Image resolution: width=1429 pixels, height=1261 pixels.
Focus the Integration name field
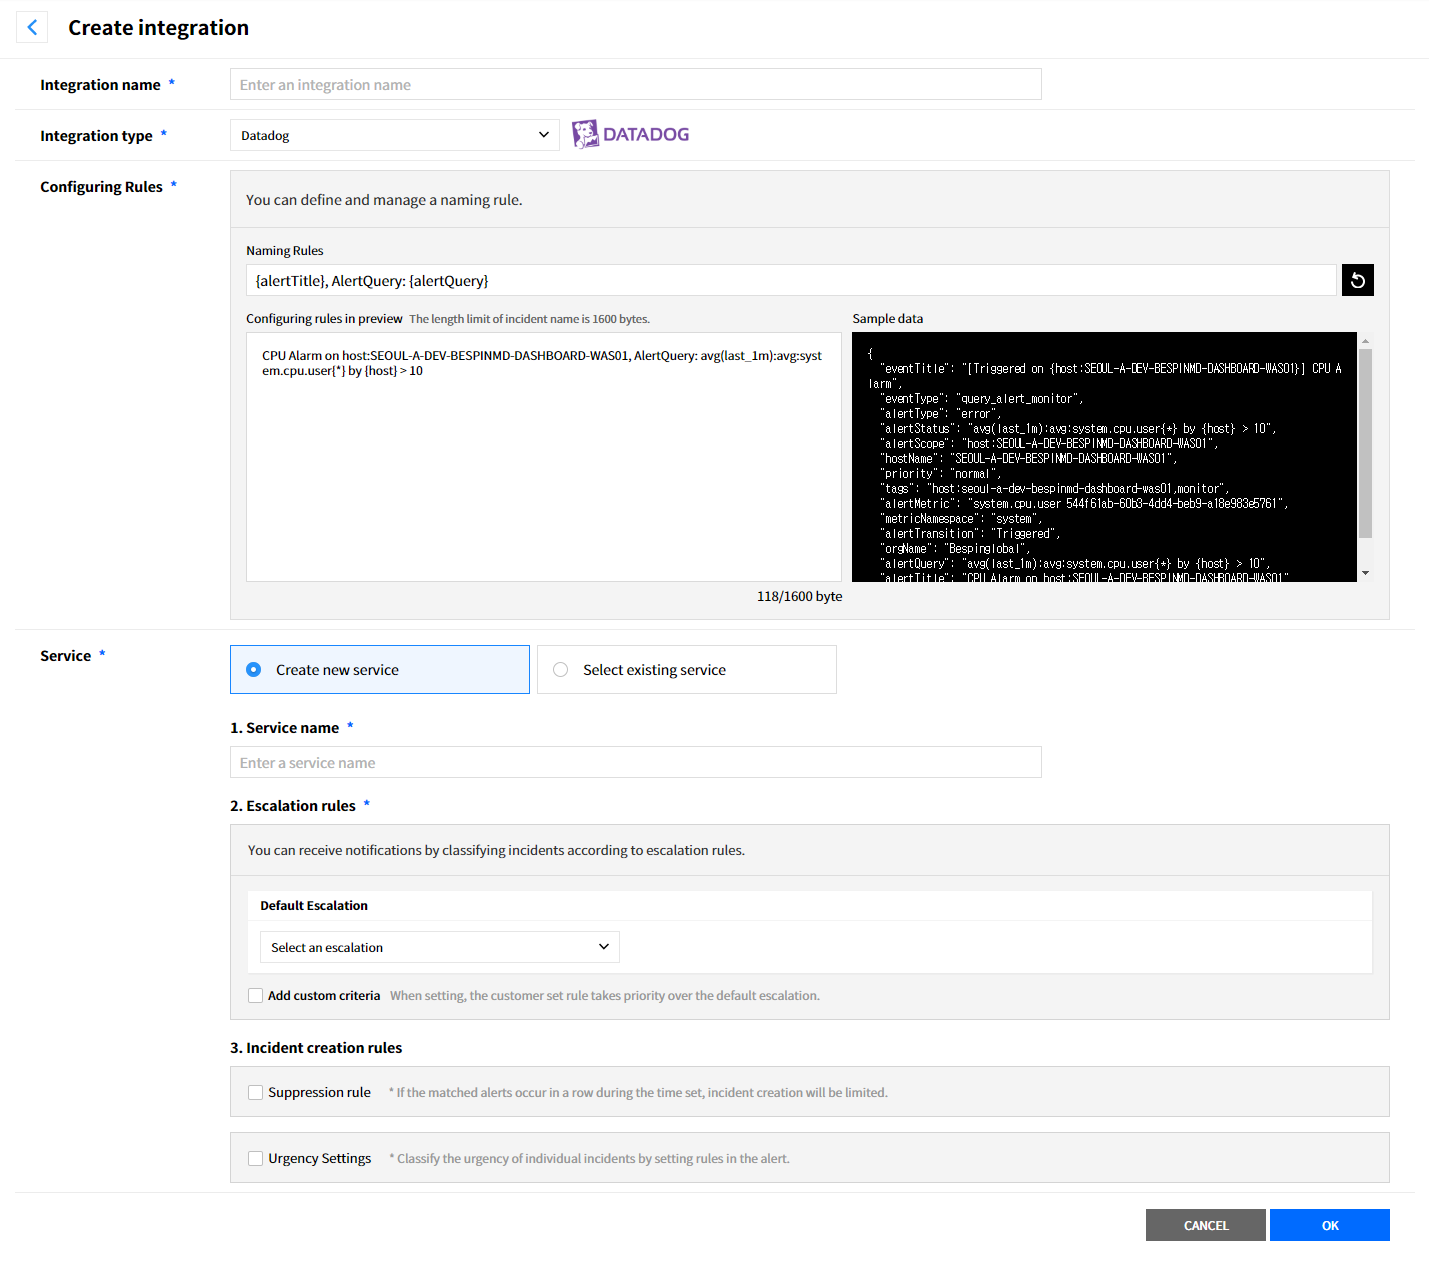(635, 84)
